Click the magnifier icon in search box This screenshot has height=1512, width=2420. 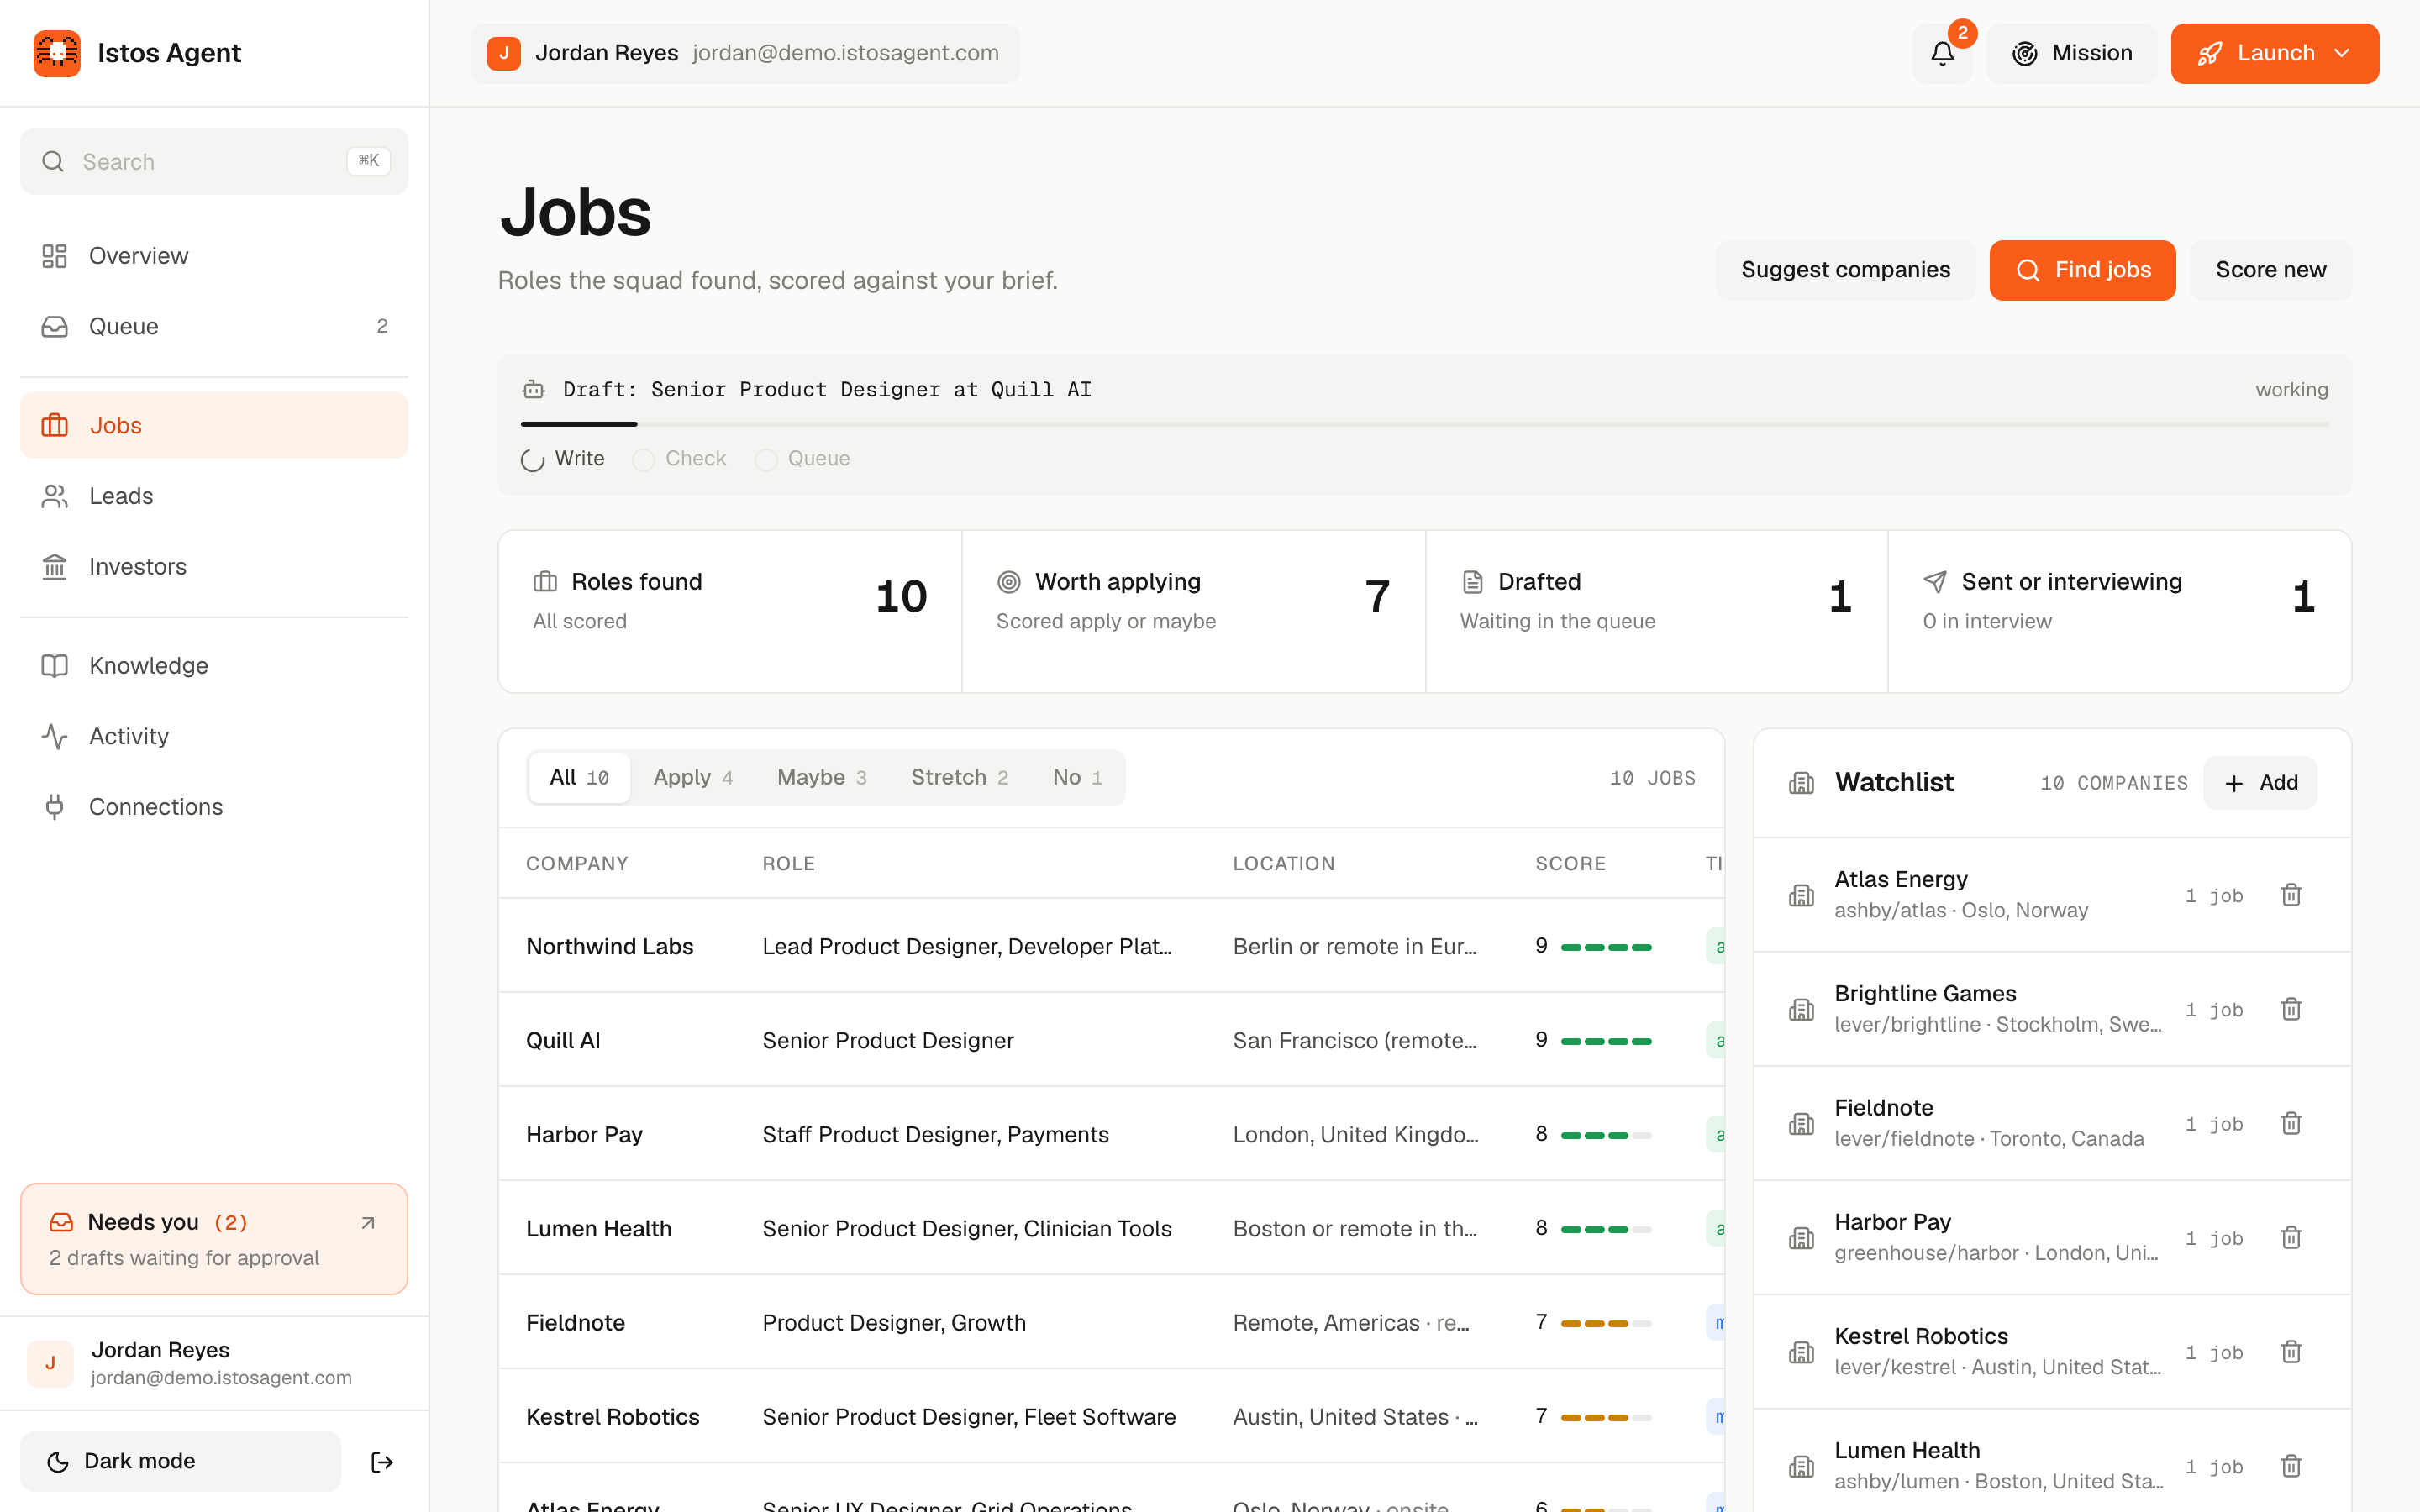click(x=53, y=161)
